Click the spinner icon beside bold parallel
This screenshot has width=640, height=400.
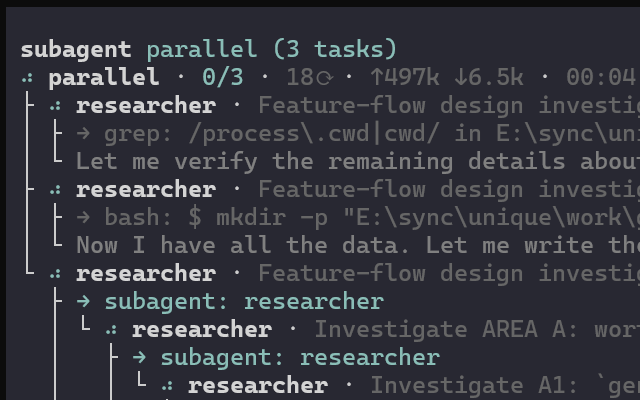(27, 78)
